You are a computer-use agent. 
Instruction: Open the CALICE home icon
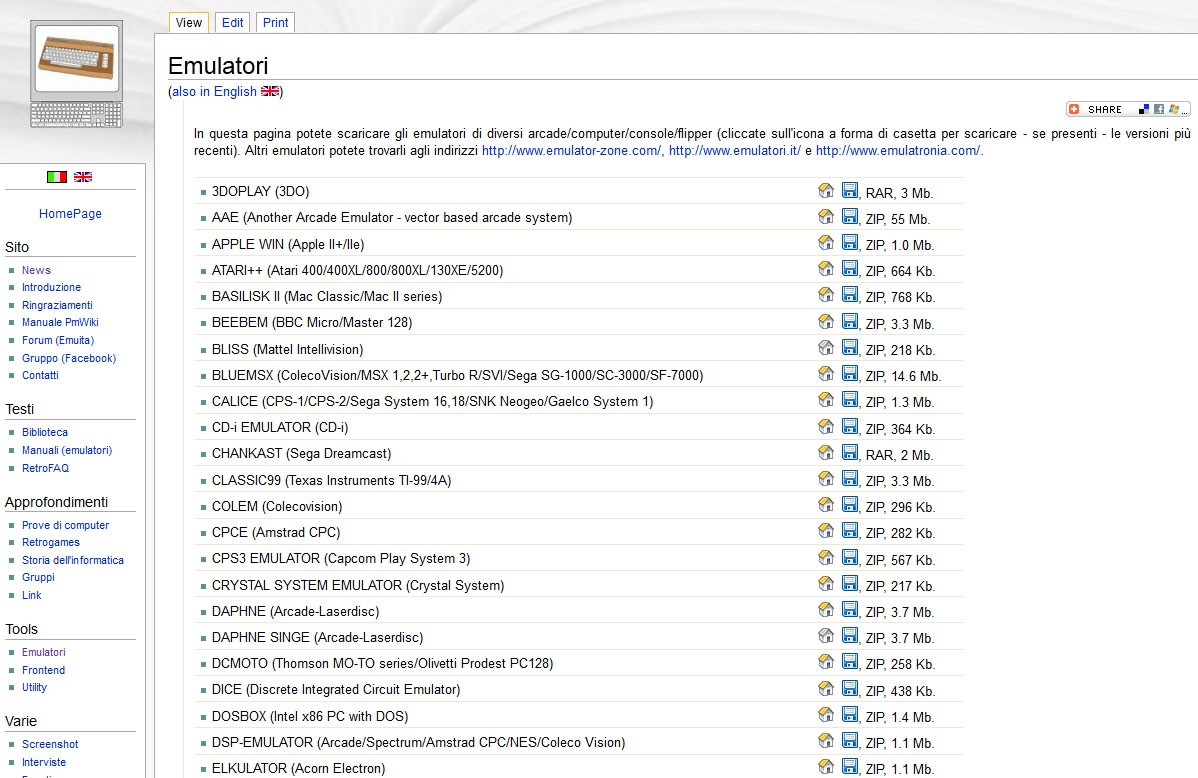pos(826,399)
